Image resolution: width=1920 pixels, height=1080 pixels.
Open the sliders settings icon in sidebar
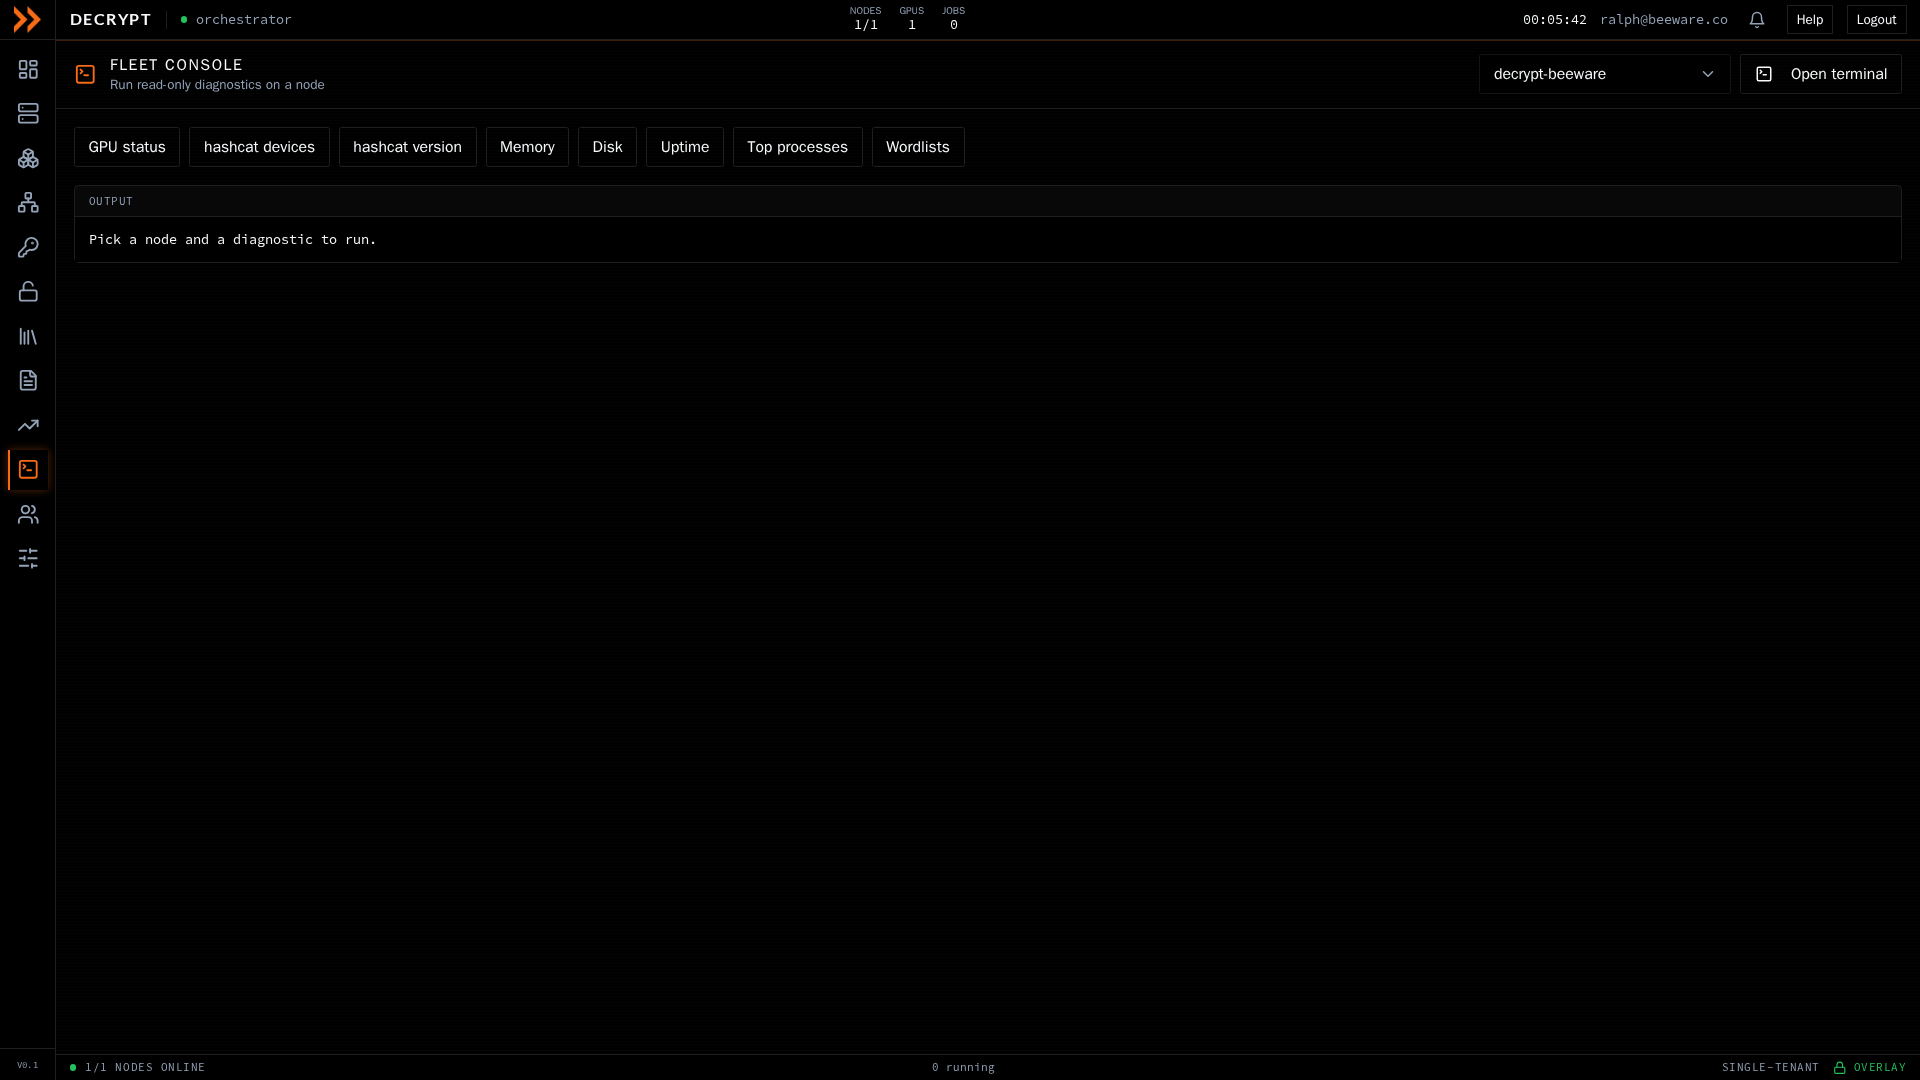[x=28, y=558]
